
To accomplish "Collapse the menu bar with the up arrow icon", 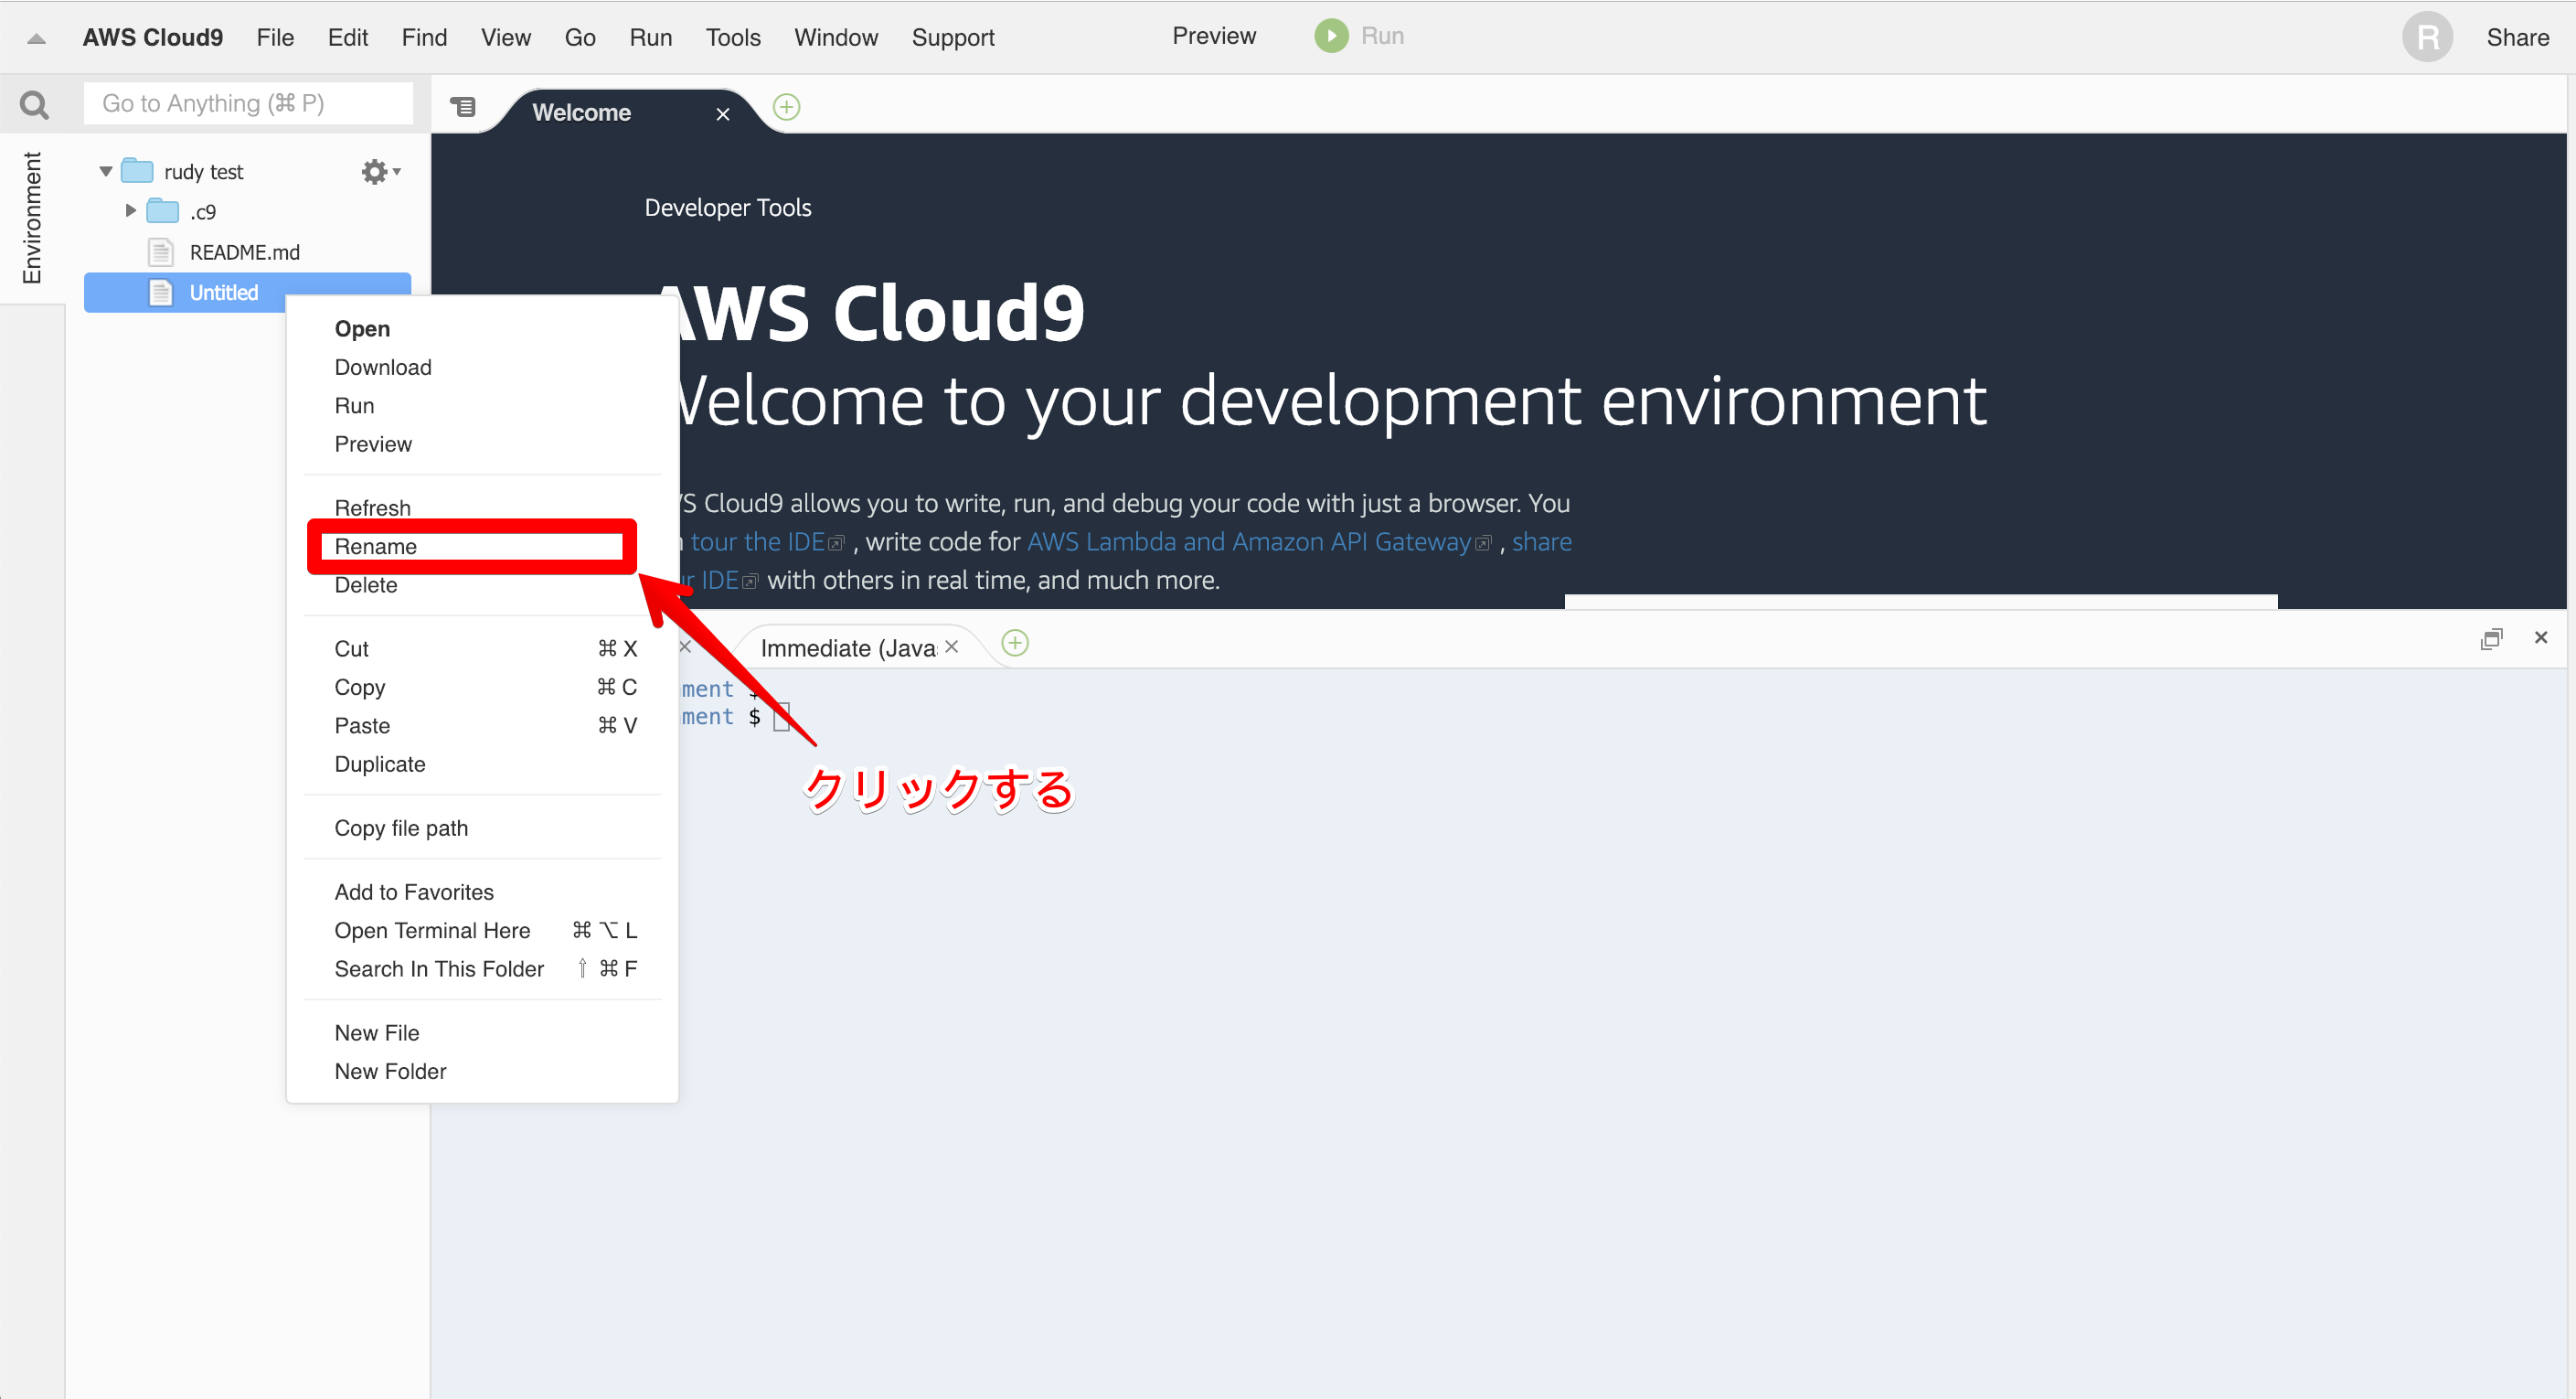I will tap(36, 38).
